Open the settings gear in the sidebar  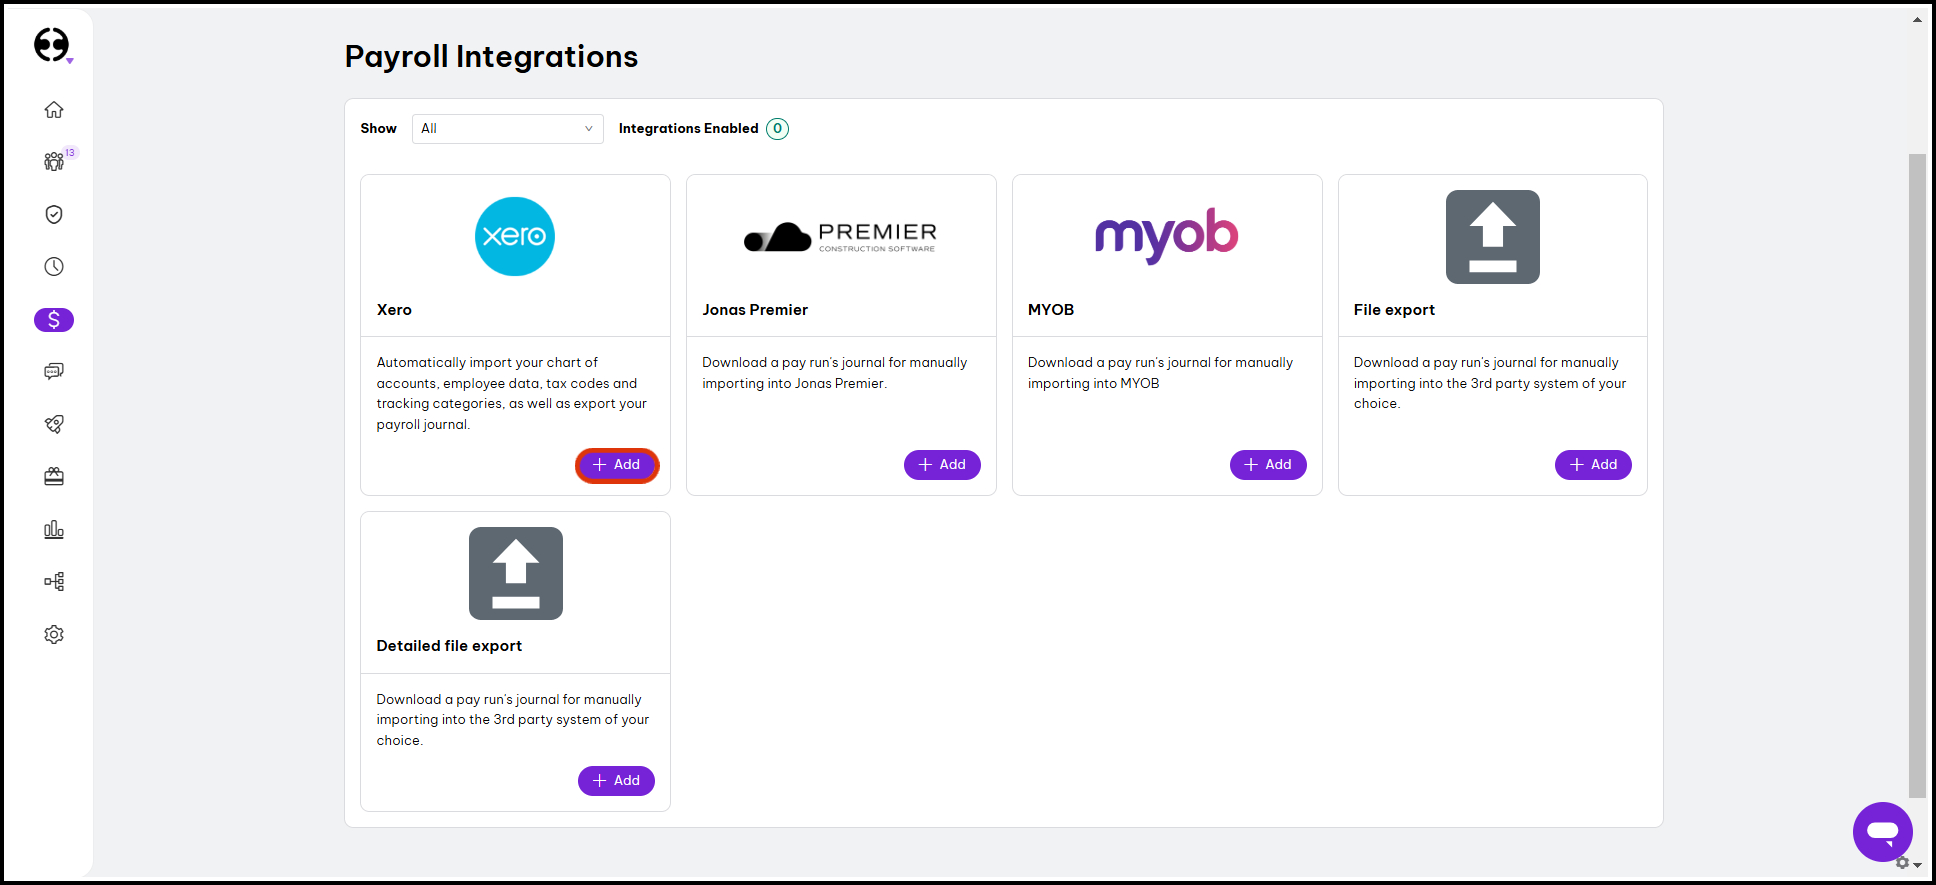(x=54, y=635)
